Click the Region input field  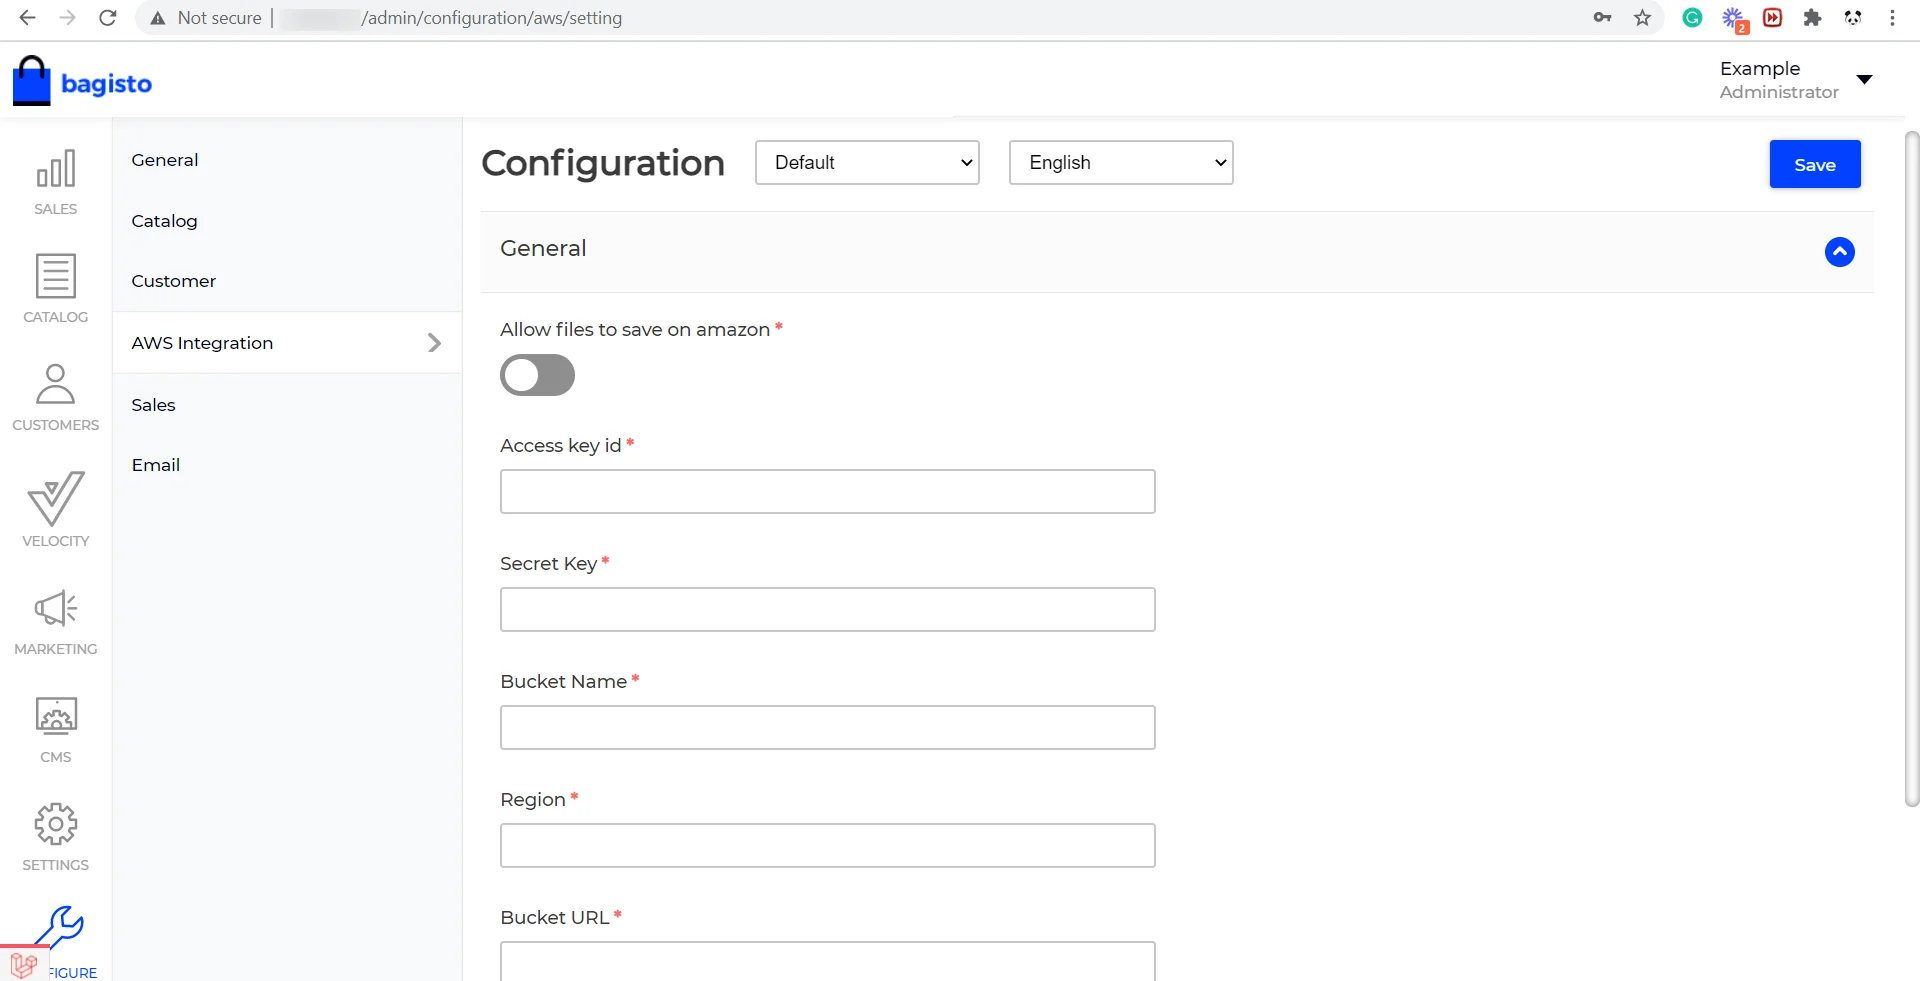827,845
